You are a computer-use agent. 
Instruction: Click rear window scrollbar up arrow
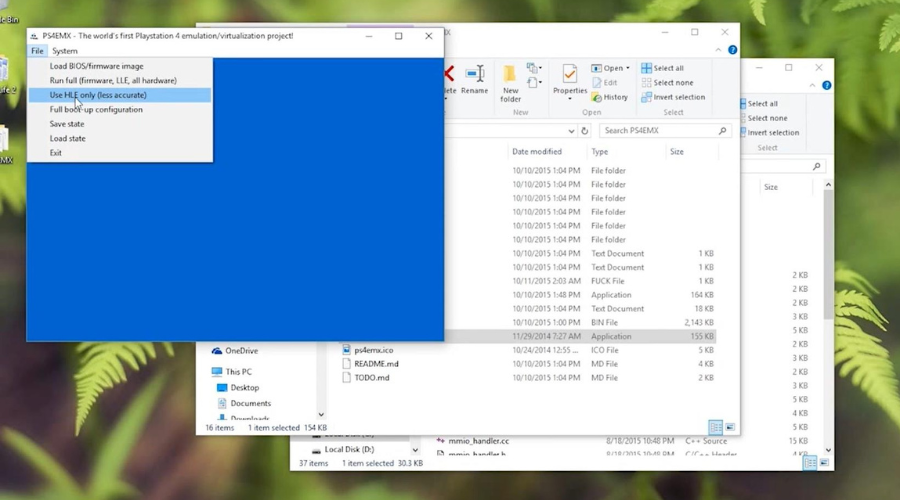tap(828, 185)
